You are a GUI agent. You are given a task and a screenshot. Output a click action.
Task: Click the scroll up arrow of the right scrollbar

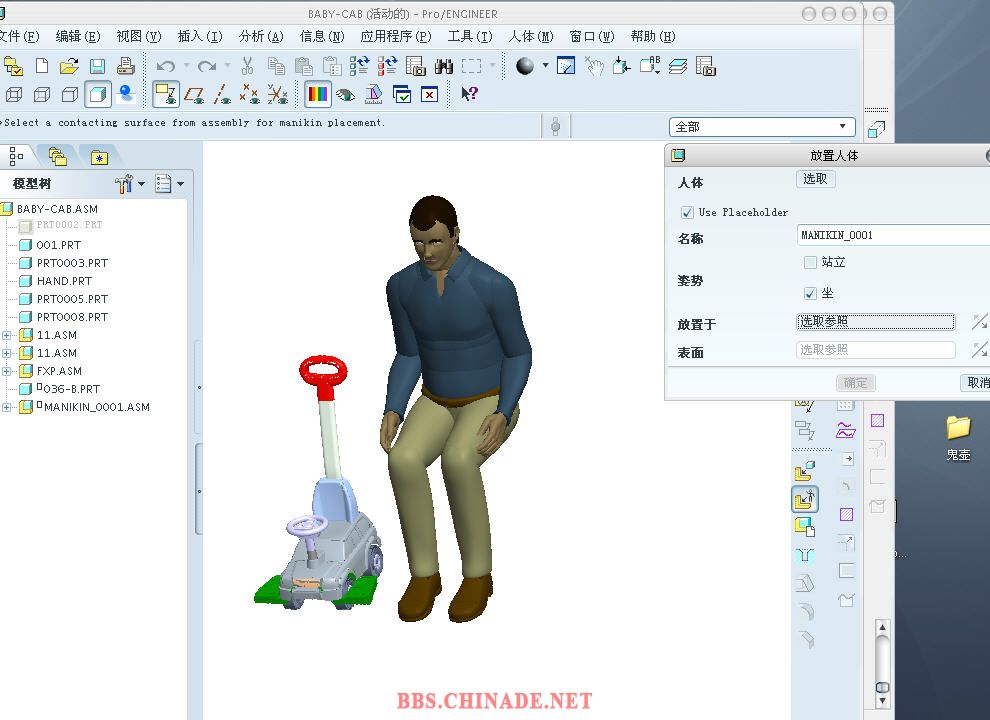pyautogui.click(x=883, y=628)
